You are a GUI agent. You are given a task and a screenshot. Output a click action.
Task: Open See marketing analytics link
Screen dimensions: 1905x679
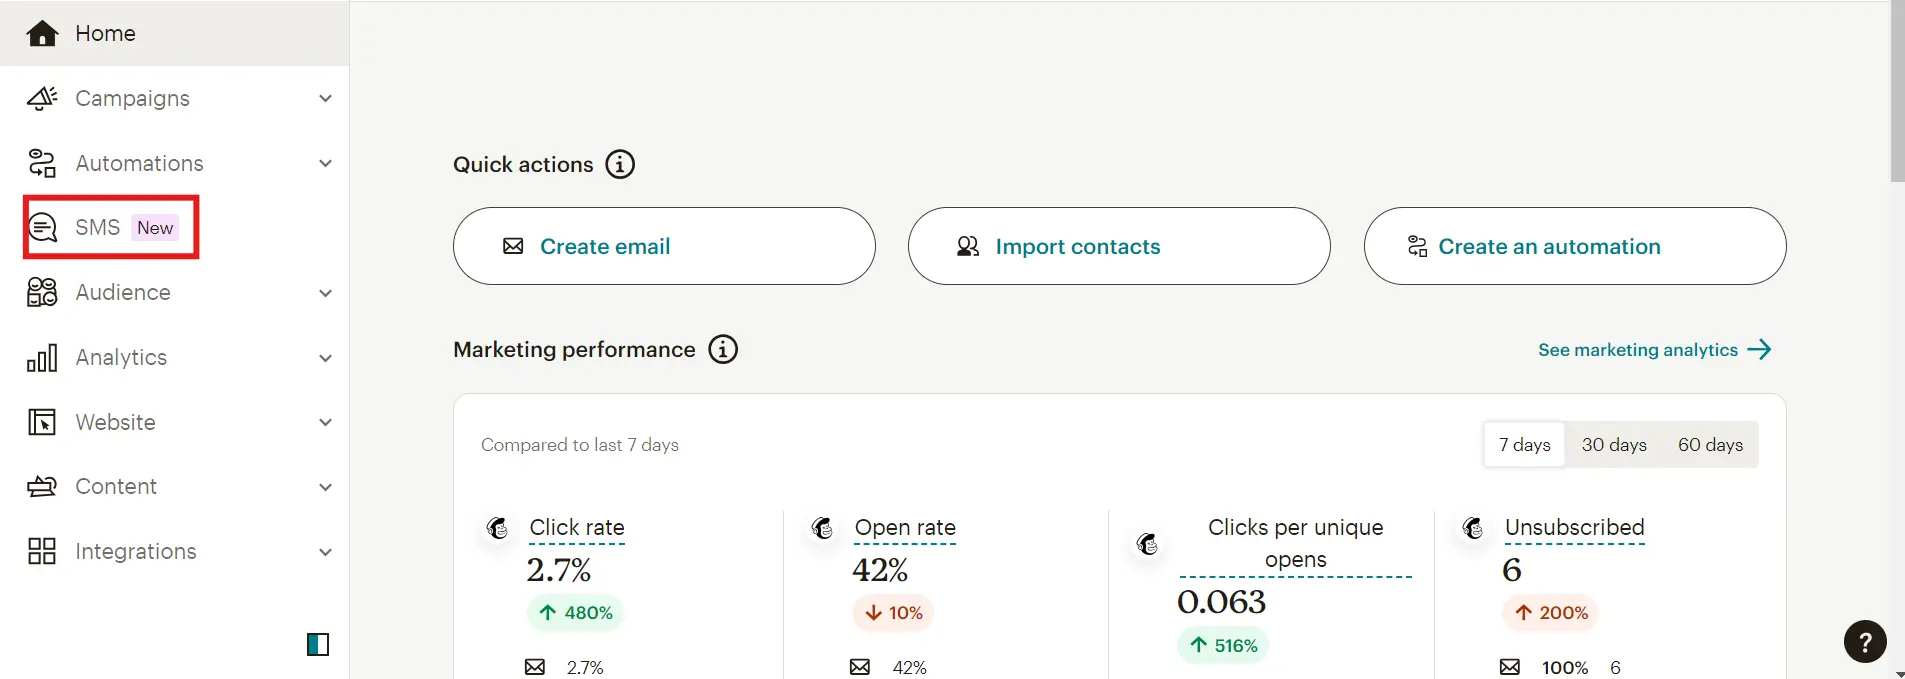pyautogui.click(x=1654, y=350)
